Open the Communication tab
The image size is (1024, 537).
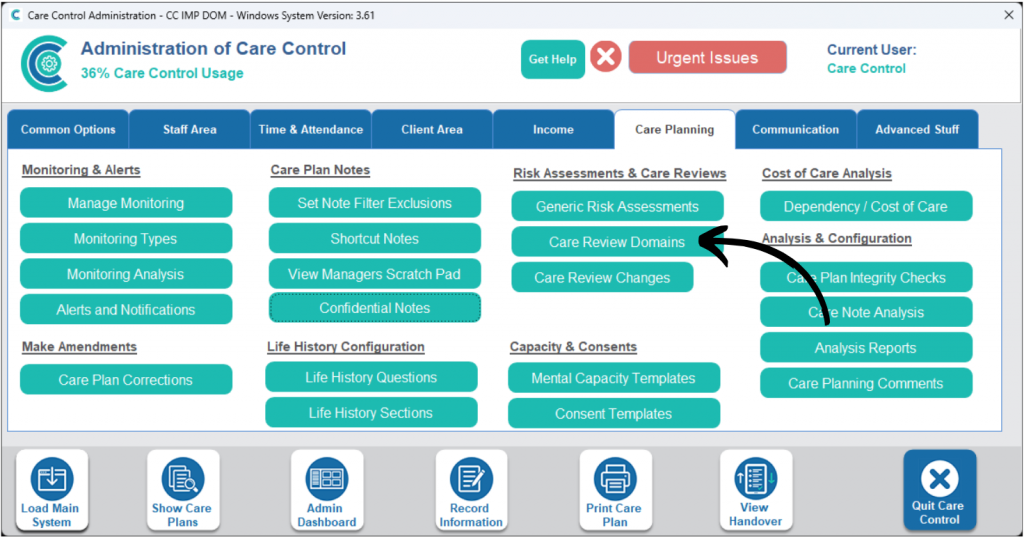(x=795, y=129)
